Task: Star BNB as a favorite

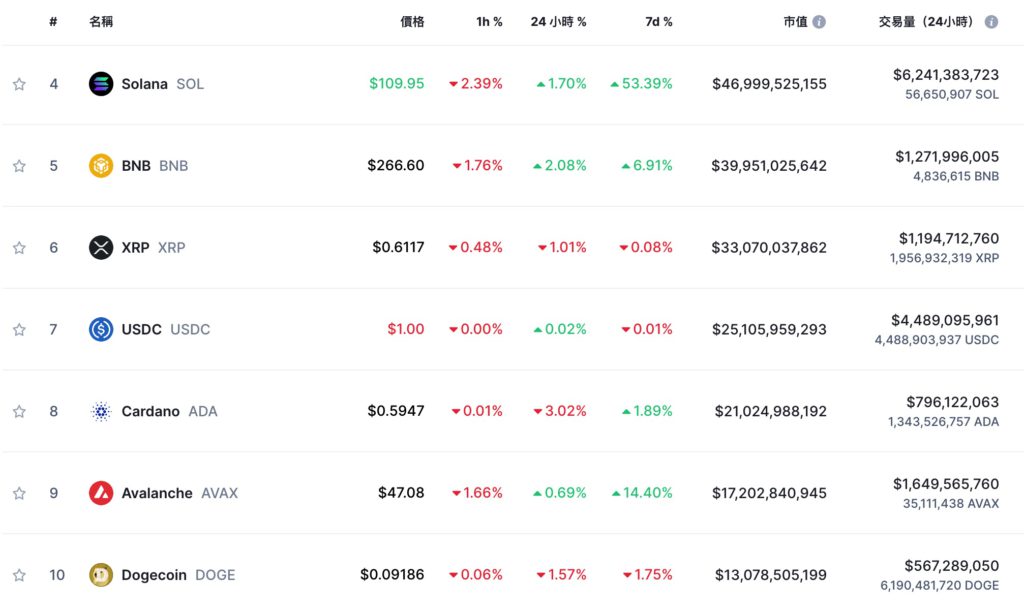Action: 20,166
